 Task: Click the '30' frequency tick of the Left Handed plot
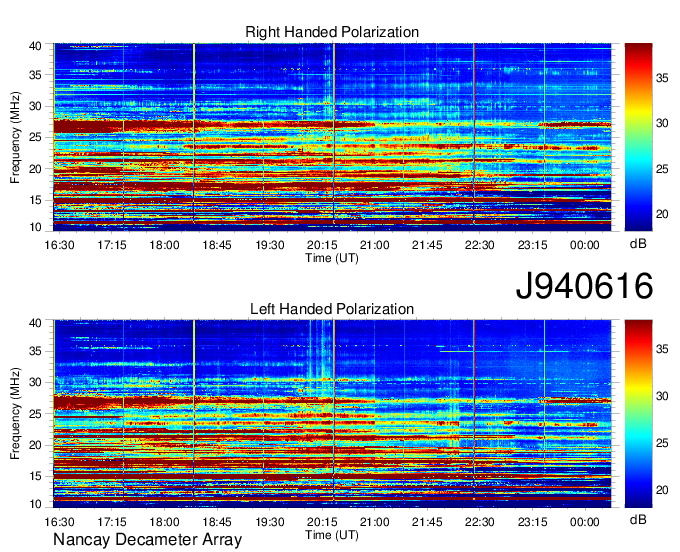coord(35,382)
